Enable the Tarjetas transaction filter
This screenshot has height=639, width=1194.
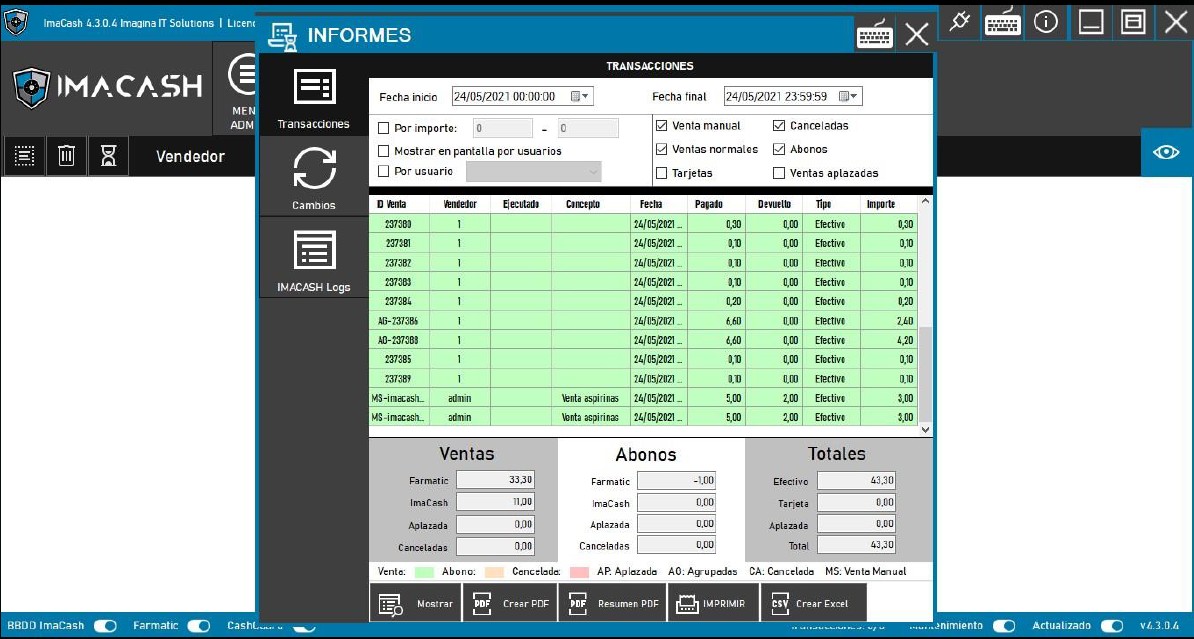663,172
